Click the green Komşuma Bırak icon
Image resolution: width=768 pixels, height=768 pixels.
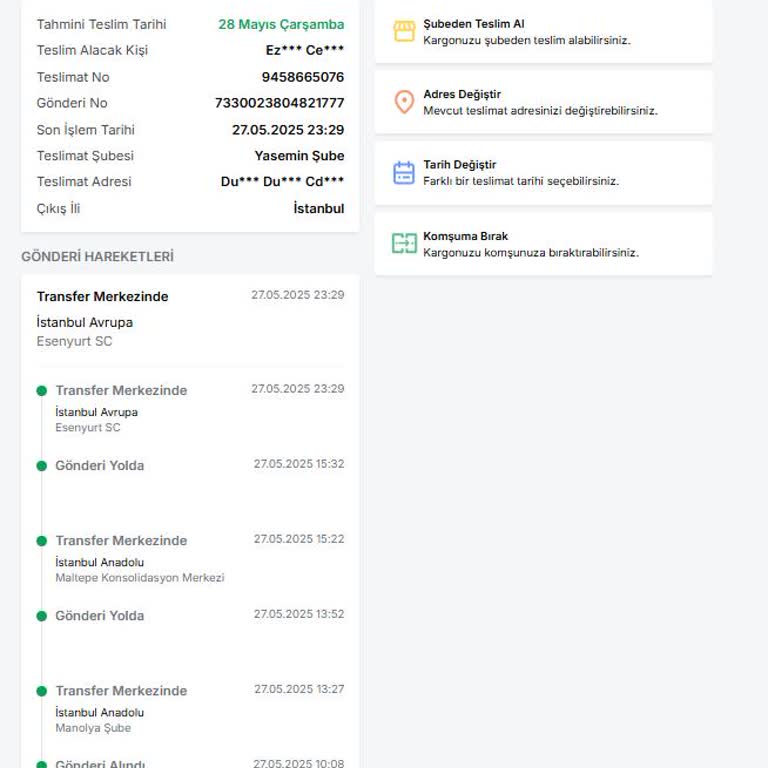pos(404,243)
